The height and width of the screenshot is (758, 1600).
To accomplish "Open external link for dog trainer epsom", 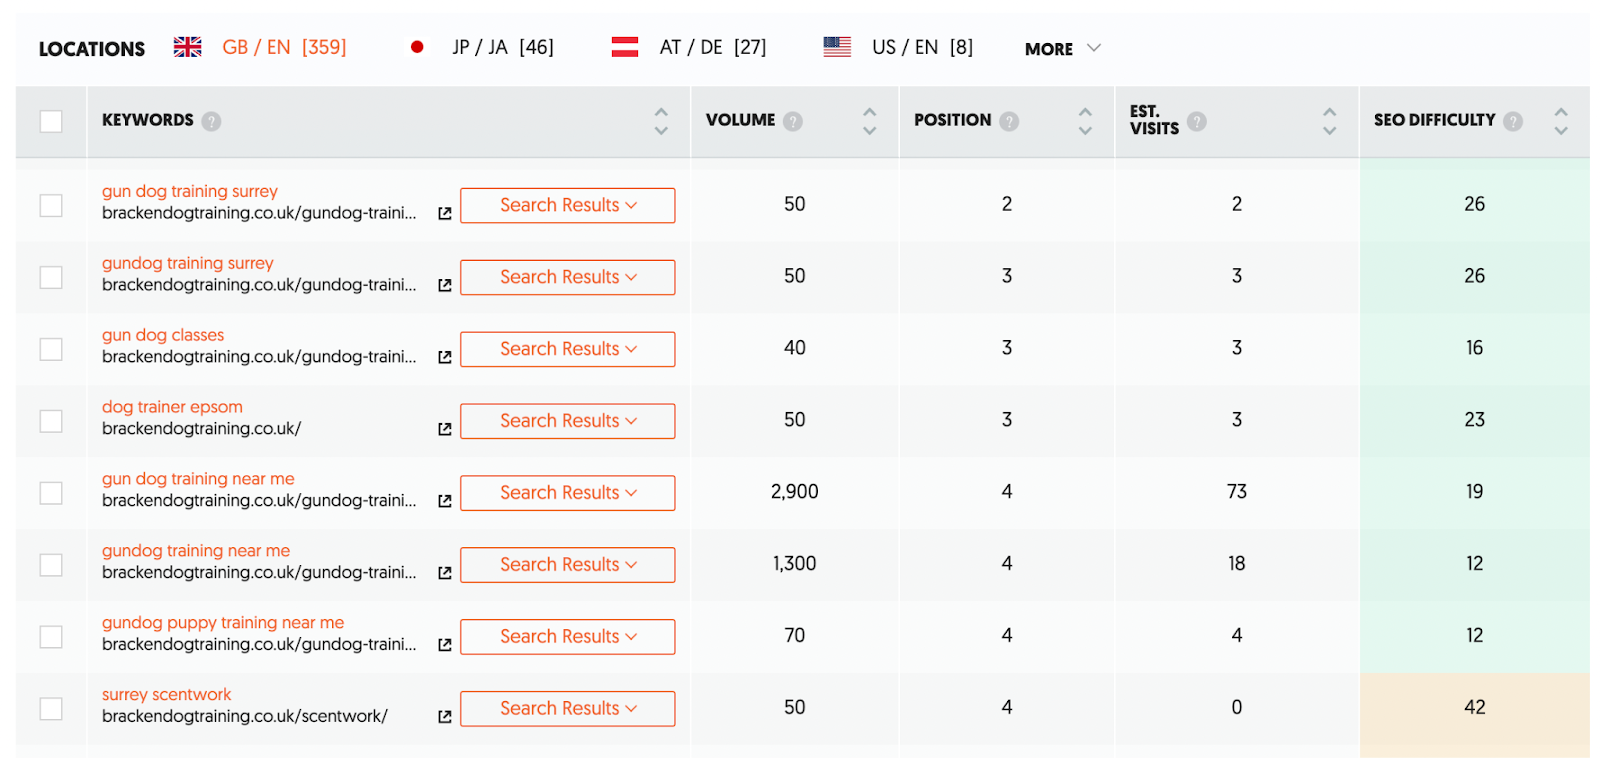I will point(445,429).
